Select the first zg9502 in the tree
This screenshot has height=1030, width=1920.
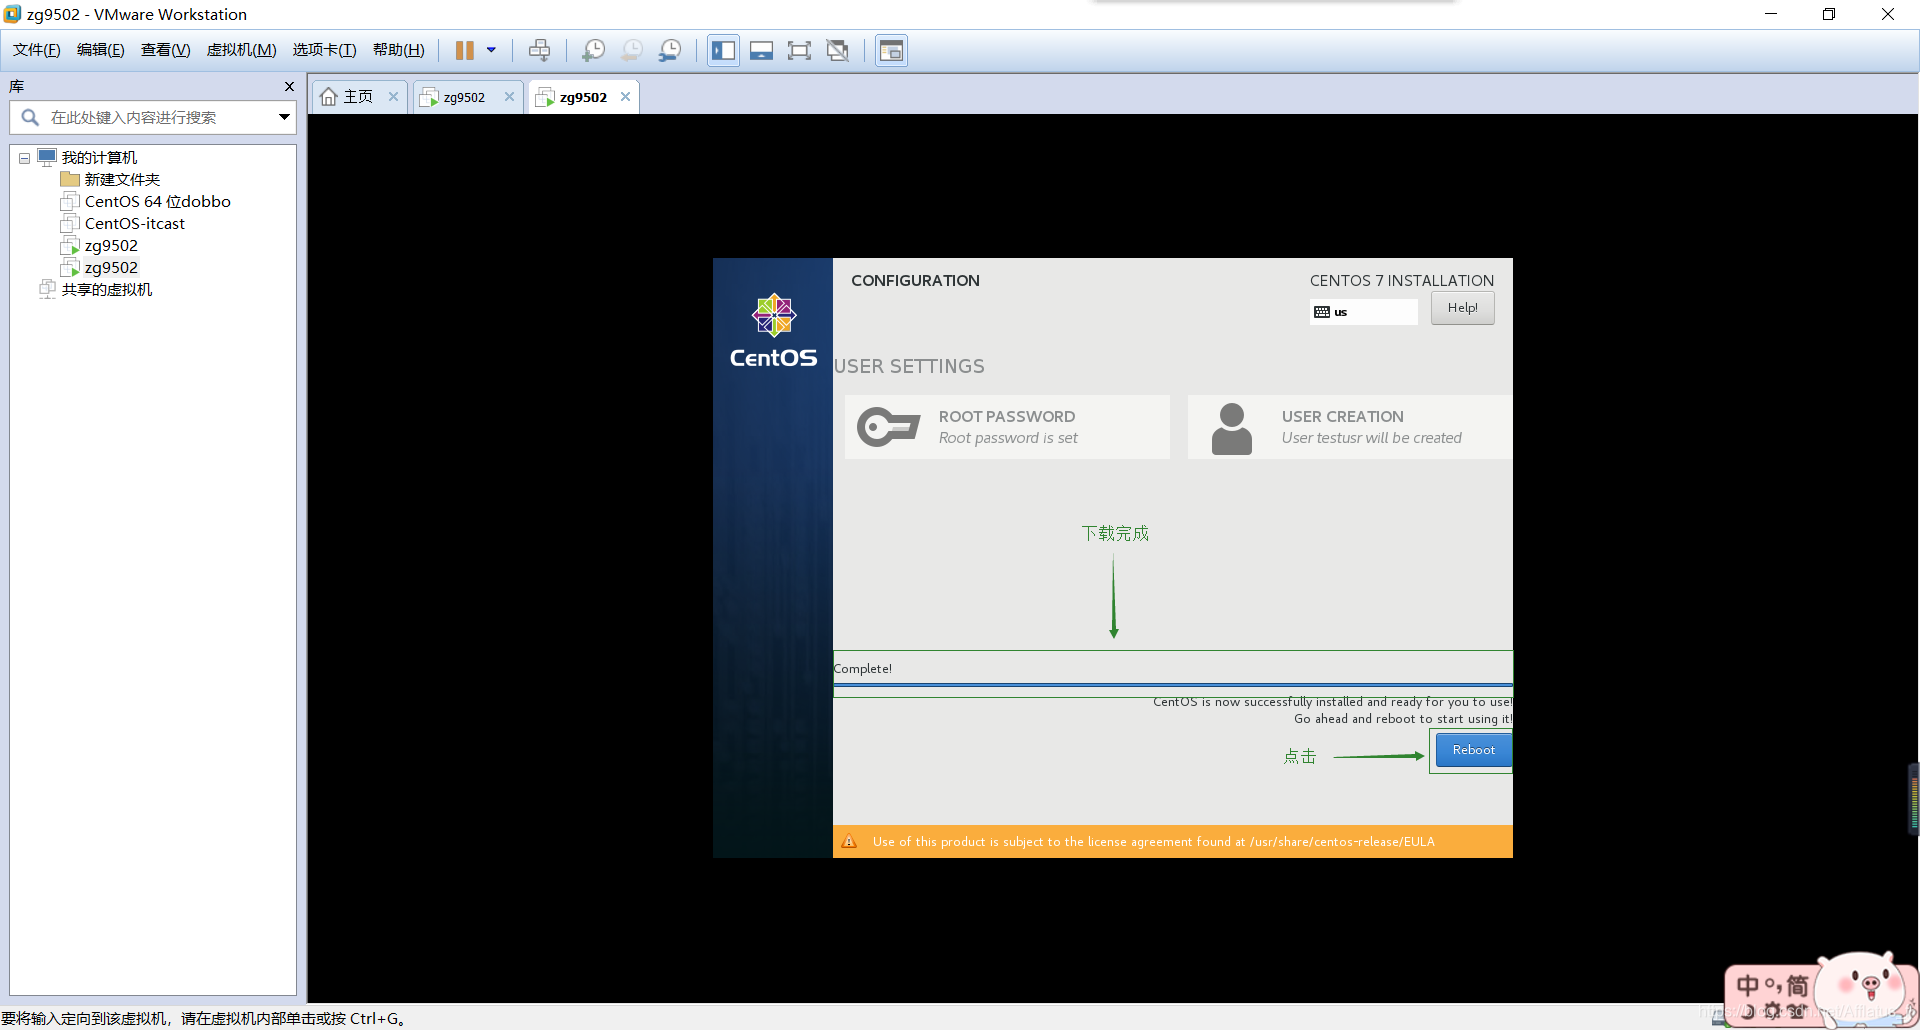point(111,246)
